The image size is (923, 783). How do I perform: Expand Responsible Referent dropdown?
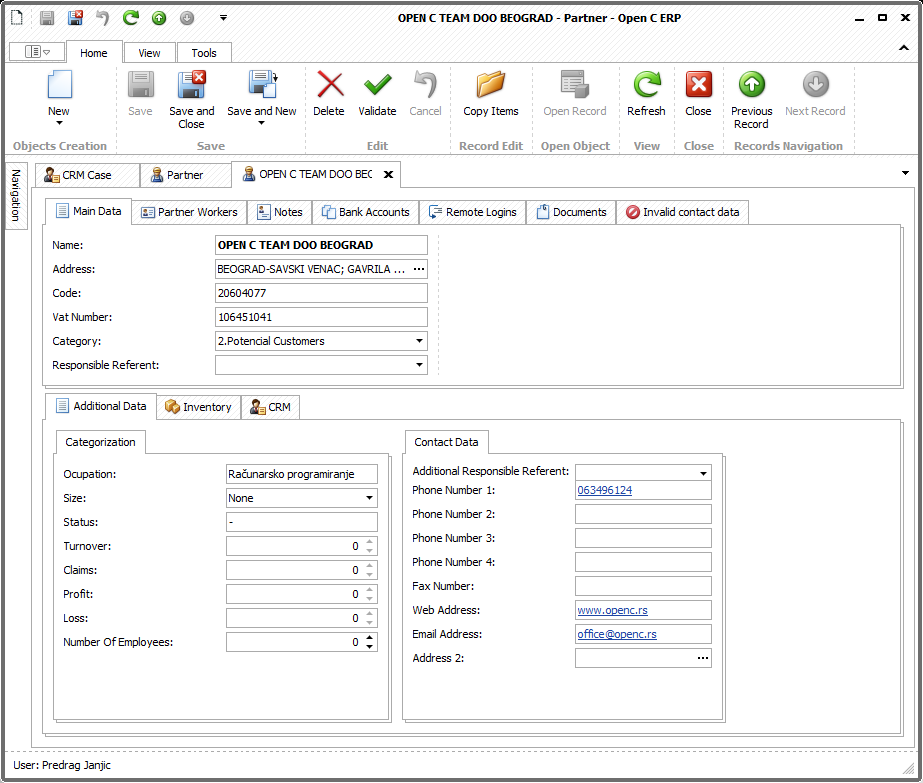(419, 365)
